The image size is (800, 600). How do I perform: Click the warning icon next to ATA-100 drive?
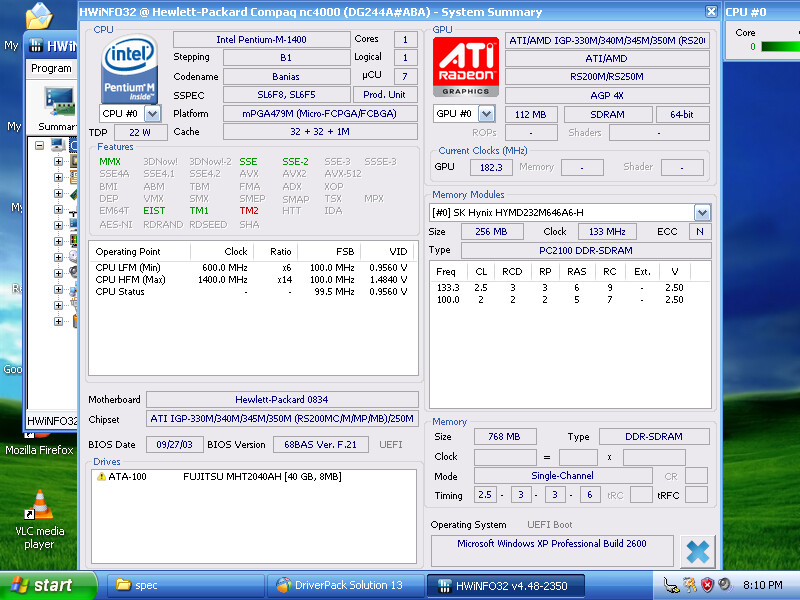coord(101,477)
